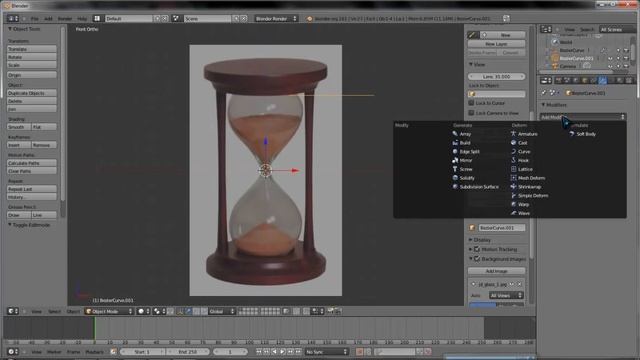Toggle visibility eye for BezierCurve.001

pos(610,58)
